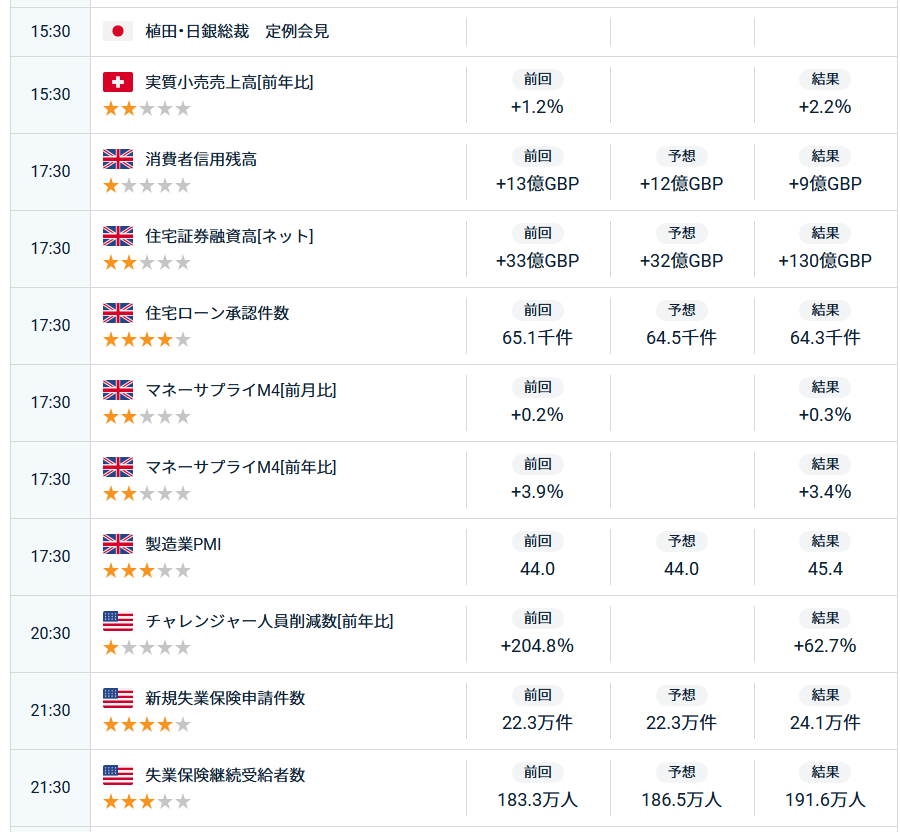The image size is (900, 832).
Task: Click the star rating under 住宅ローン承認件数
Action: tap(147, 340)
